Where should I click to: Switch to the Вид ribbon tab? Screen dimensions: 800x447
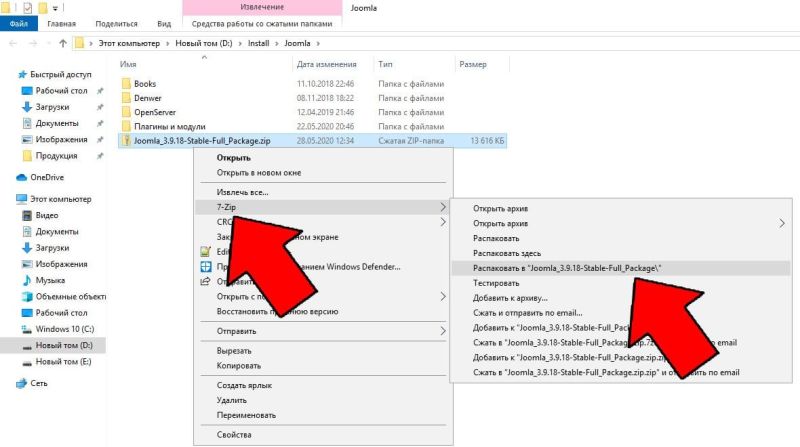tap(164, 23)
